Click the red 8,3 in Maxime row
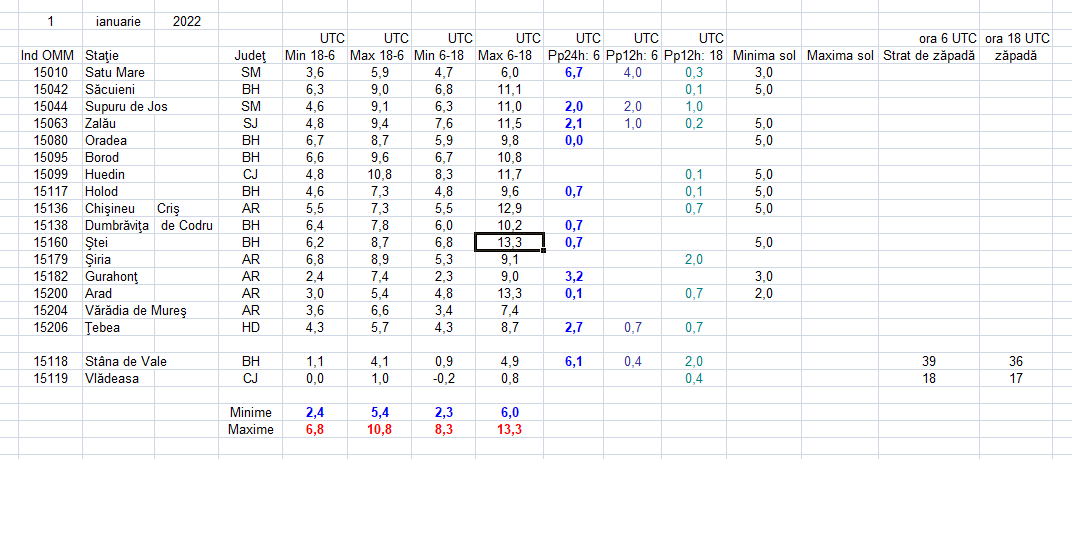Viewport: 1072px width, 540px height. [444, 430]
